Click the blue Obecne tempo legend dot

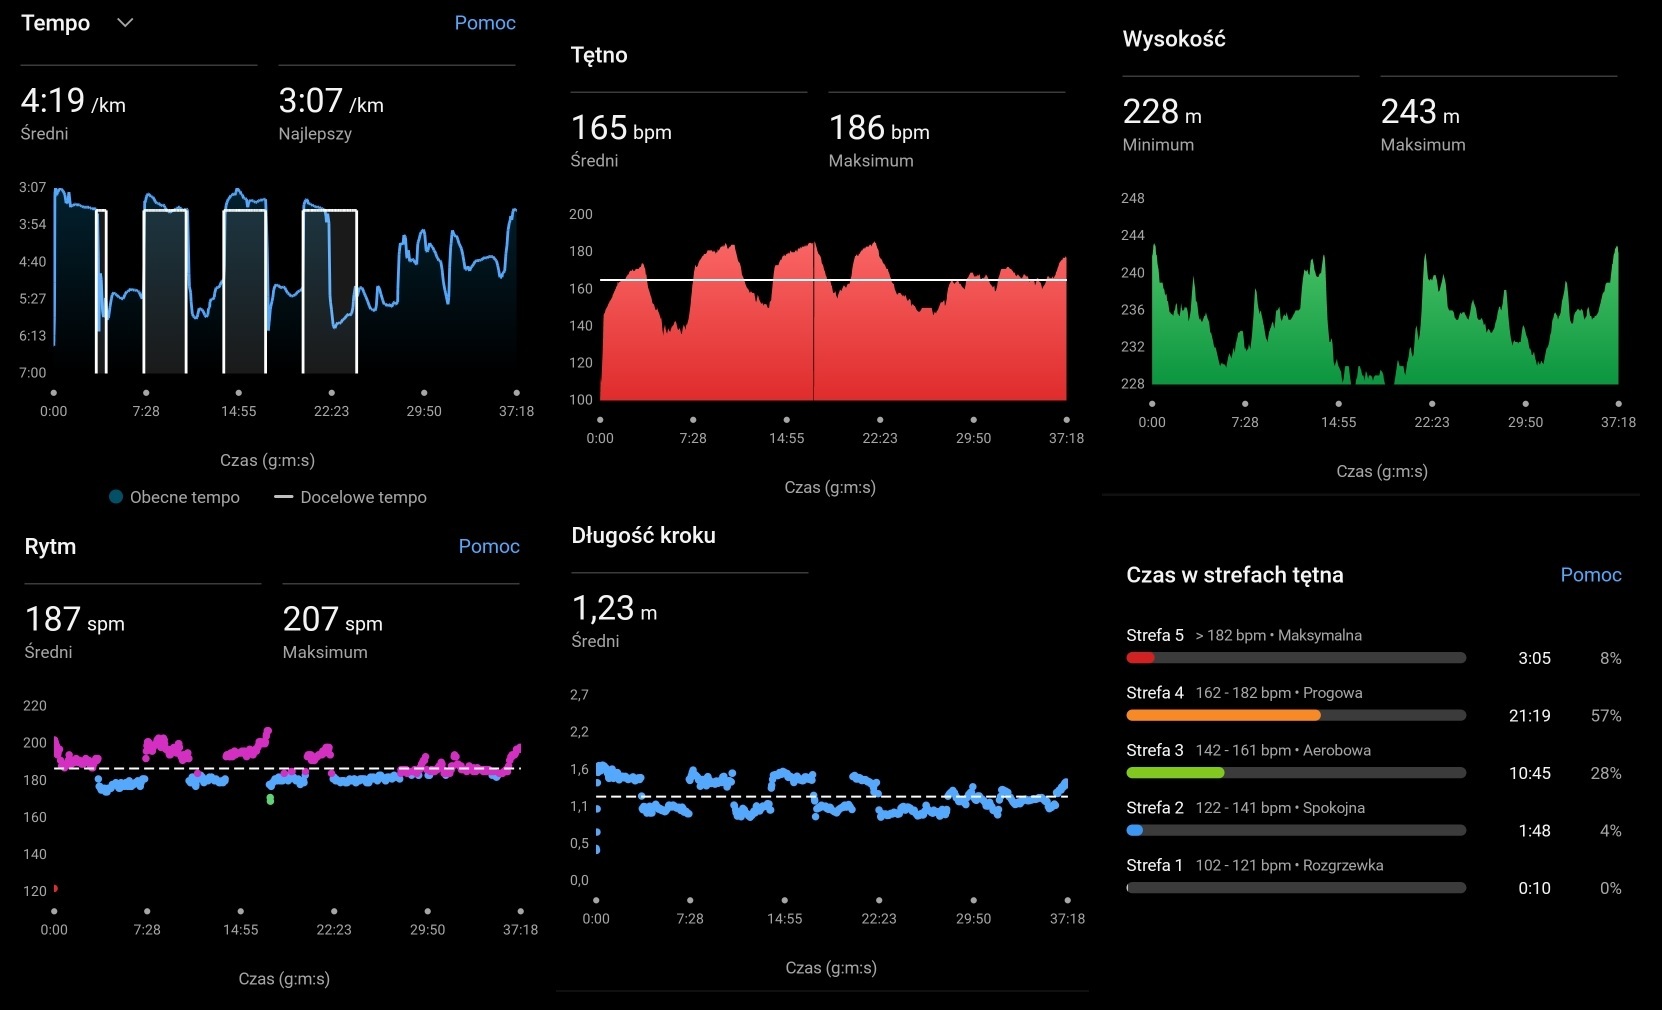116,497
